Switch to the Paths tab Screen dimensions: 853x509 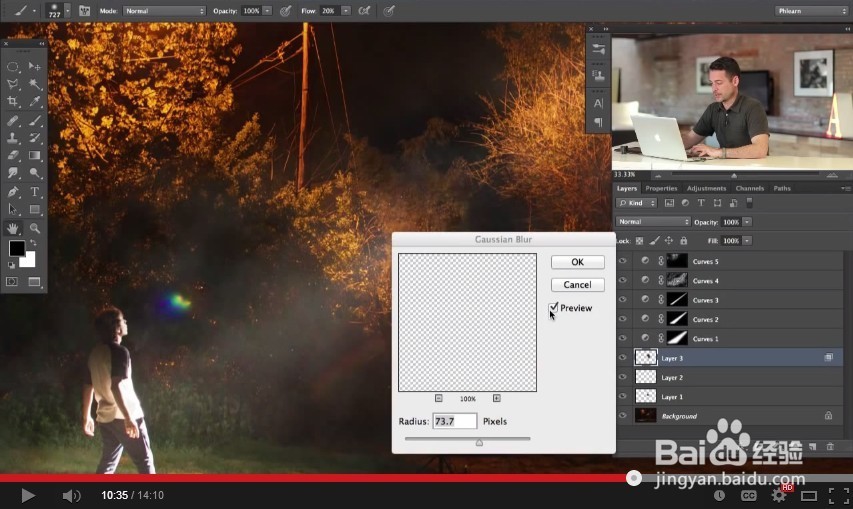click(x=782, y=188)
